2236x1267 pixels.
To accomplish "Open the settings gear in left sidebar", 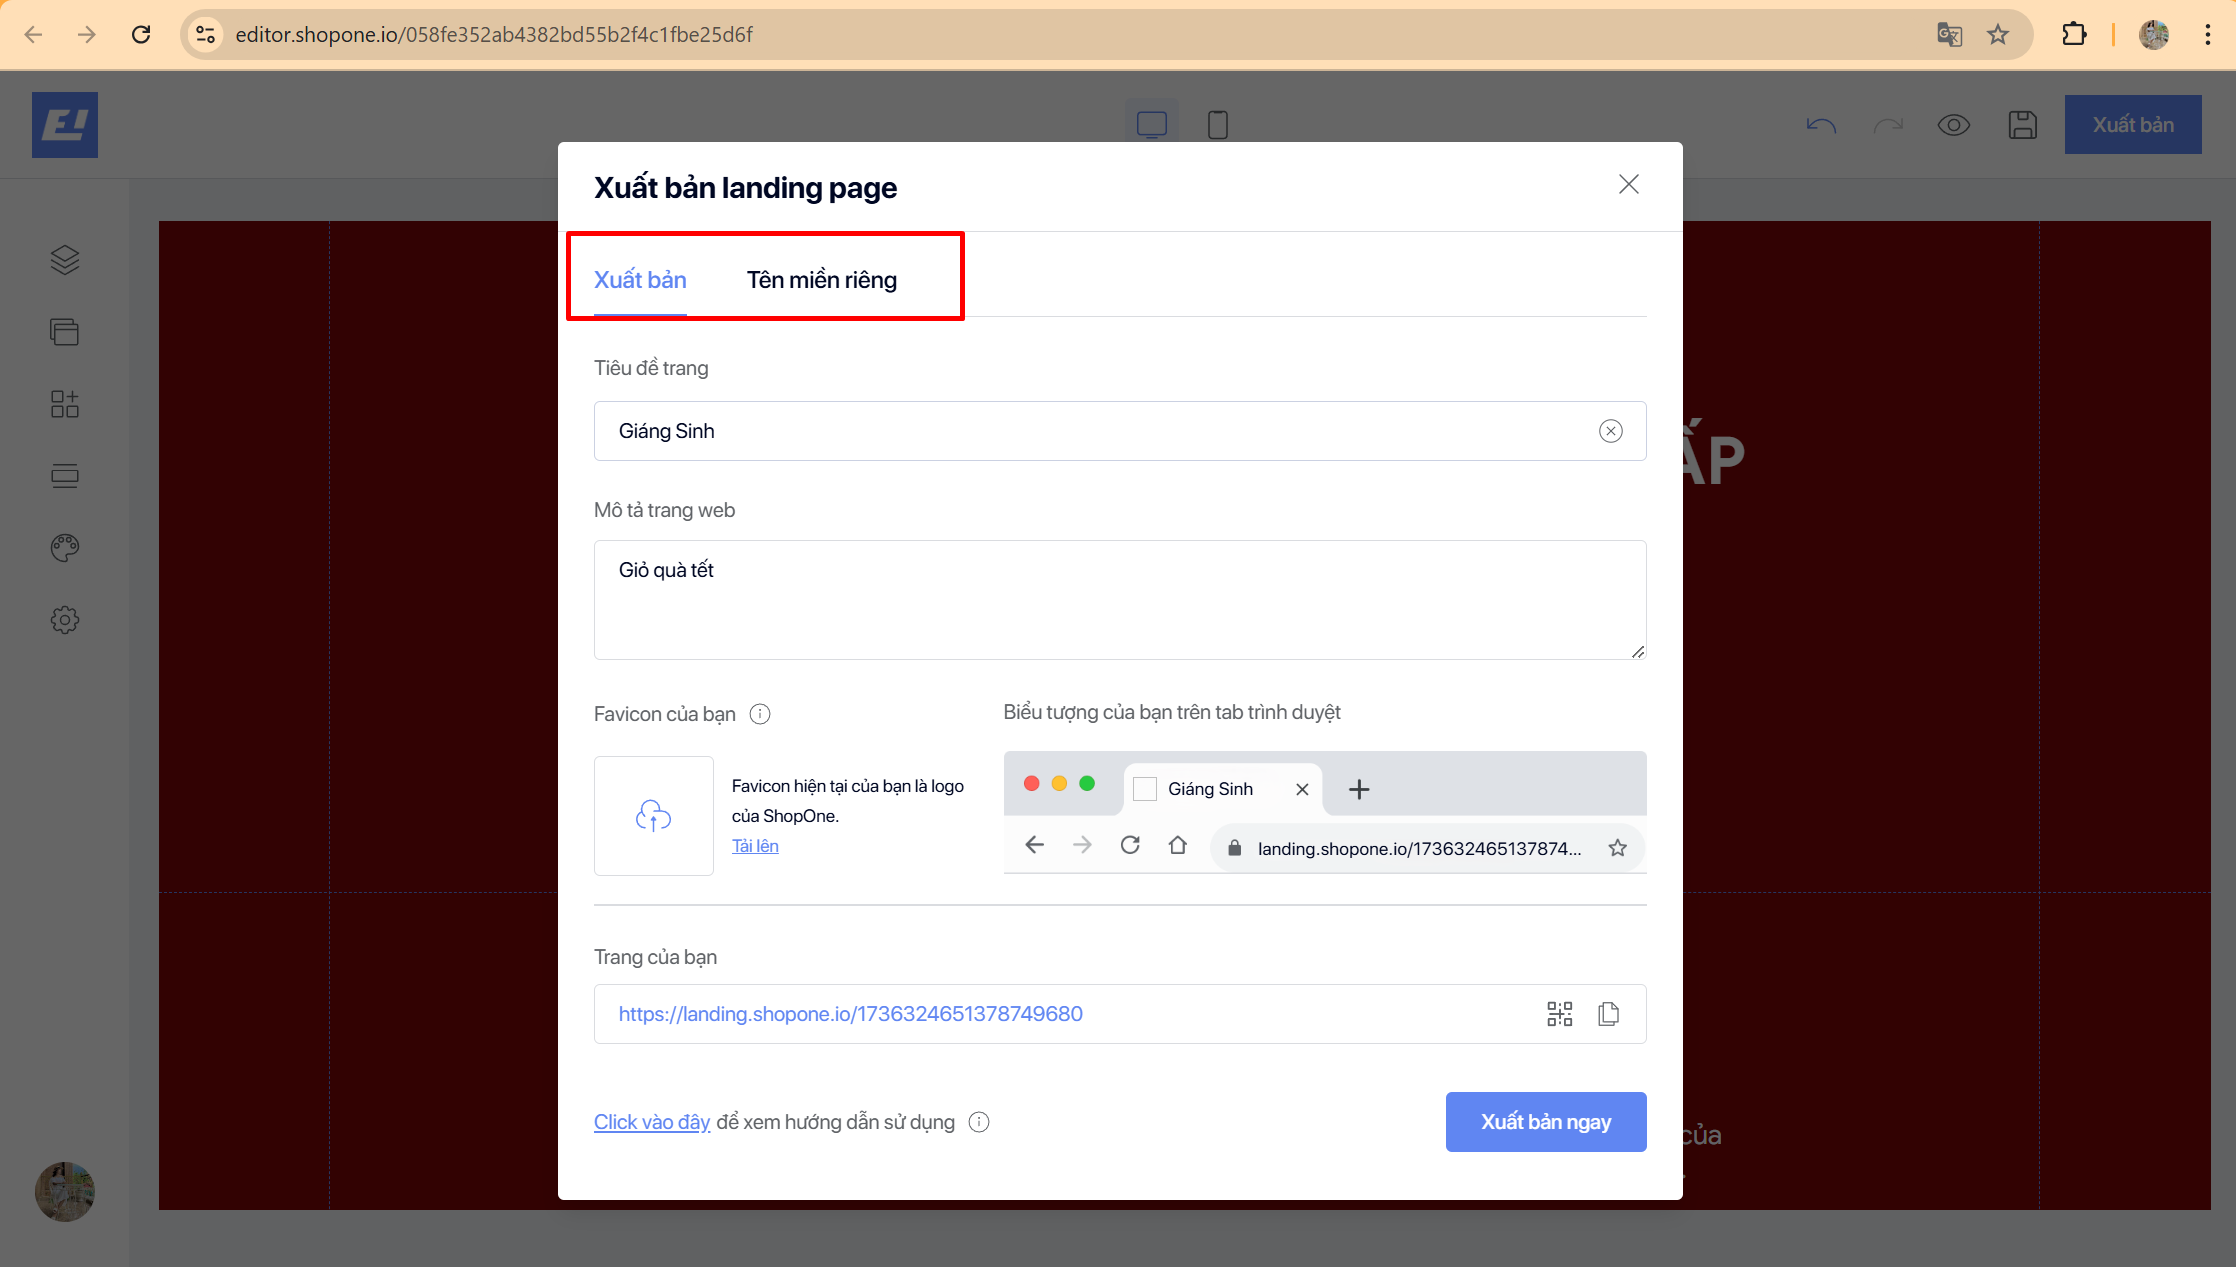I will 65,620.
